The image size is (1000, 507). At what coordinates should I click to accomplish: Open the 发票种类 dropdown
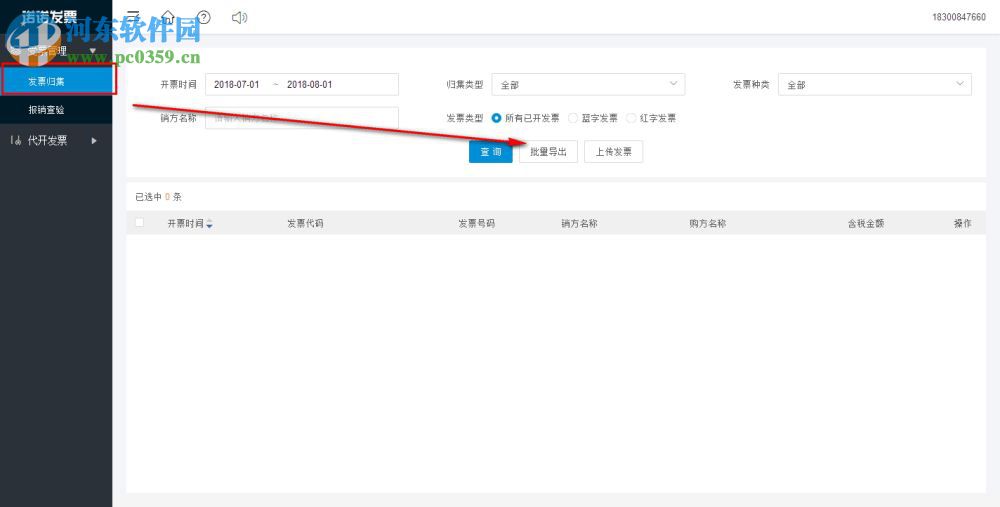coord(874,84)
